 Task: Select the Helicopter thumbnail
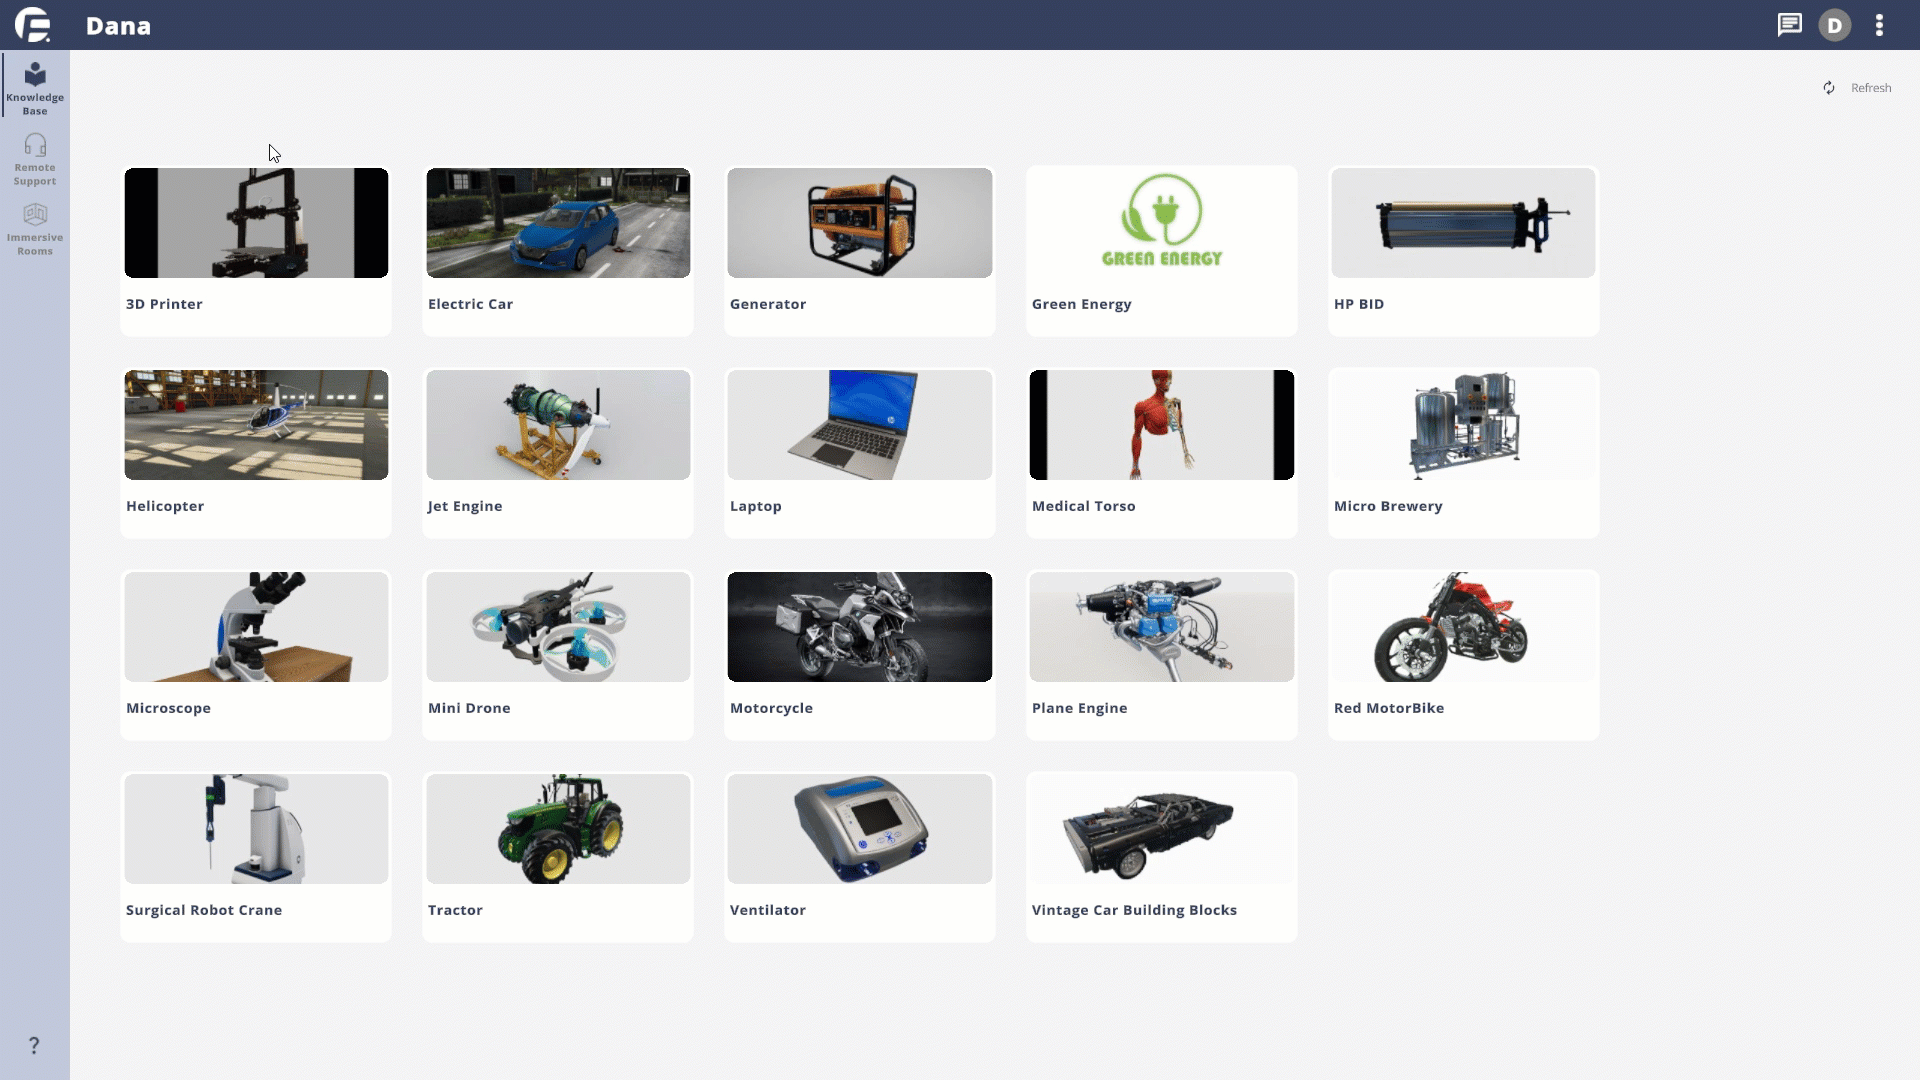coord(256,425)
